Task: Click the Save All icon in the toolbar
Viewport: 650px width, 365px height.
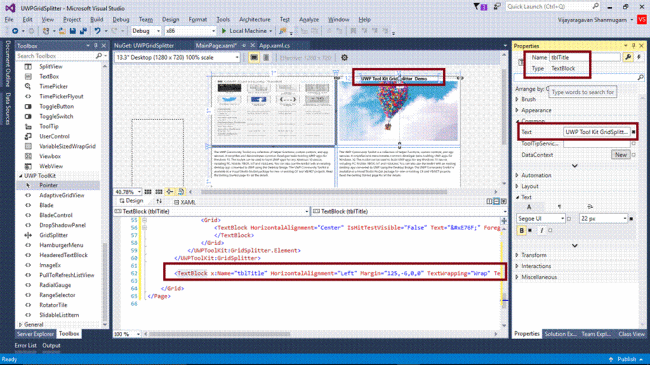Action: (x=83, y=31)
